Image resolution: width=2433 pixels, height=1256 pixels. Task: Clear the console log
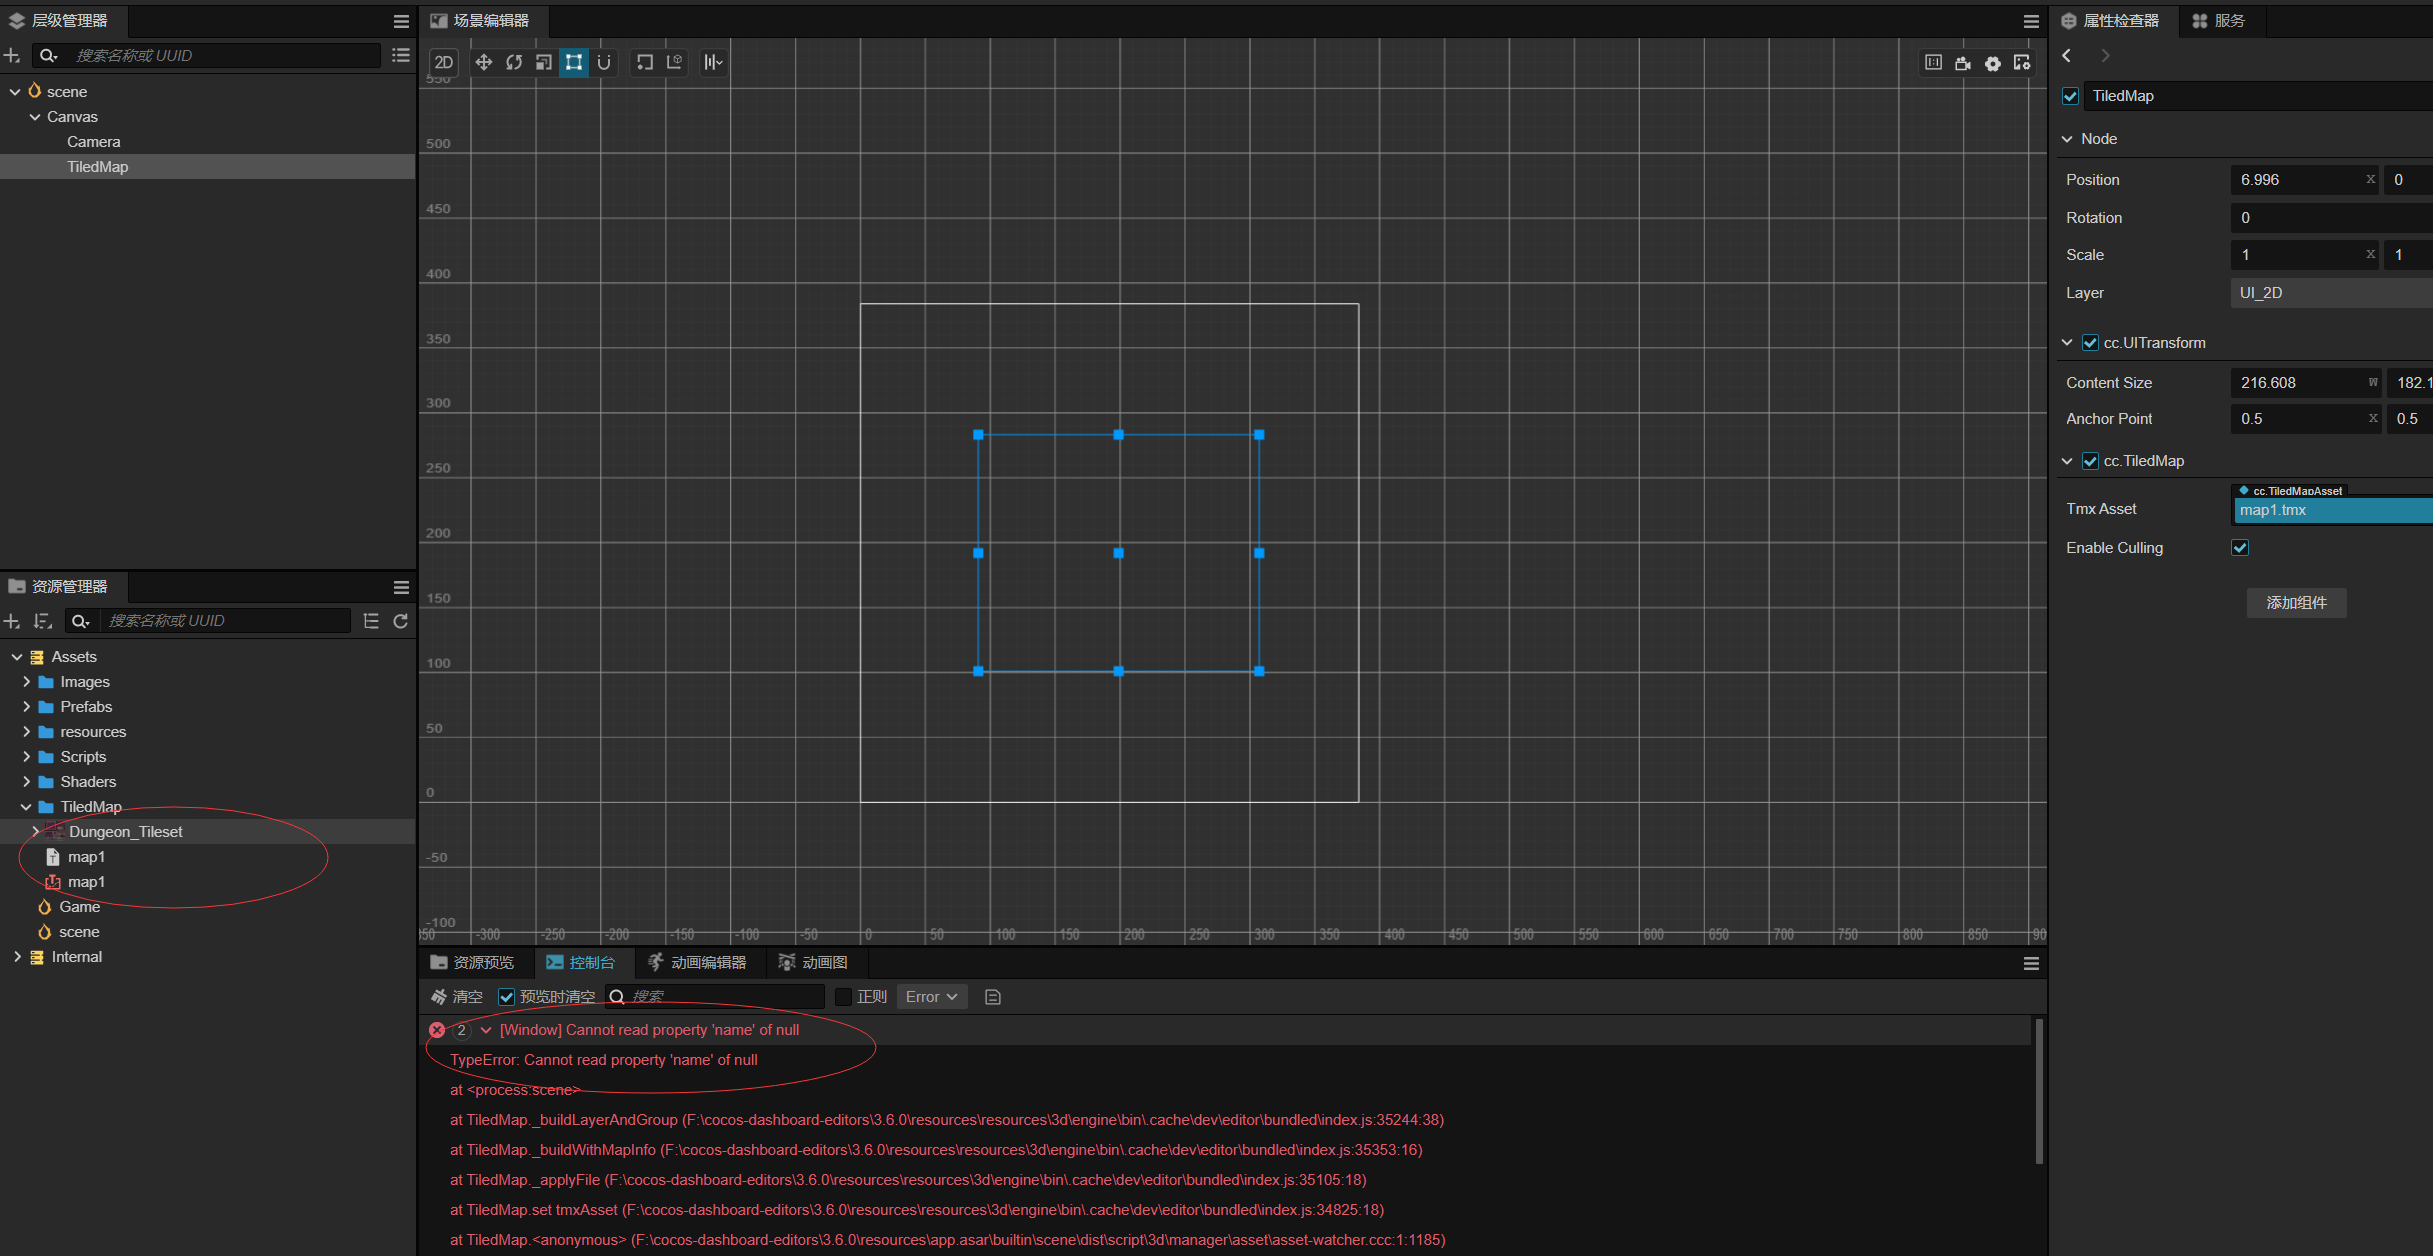457,997
